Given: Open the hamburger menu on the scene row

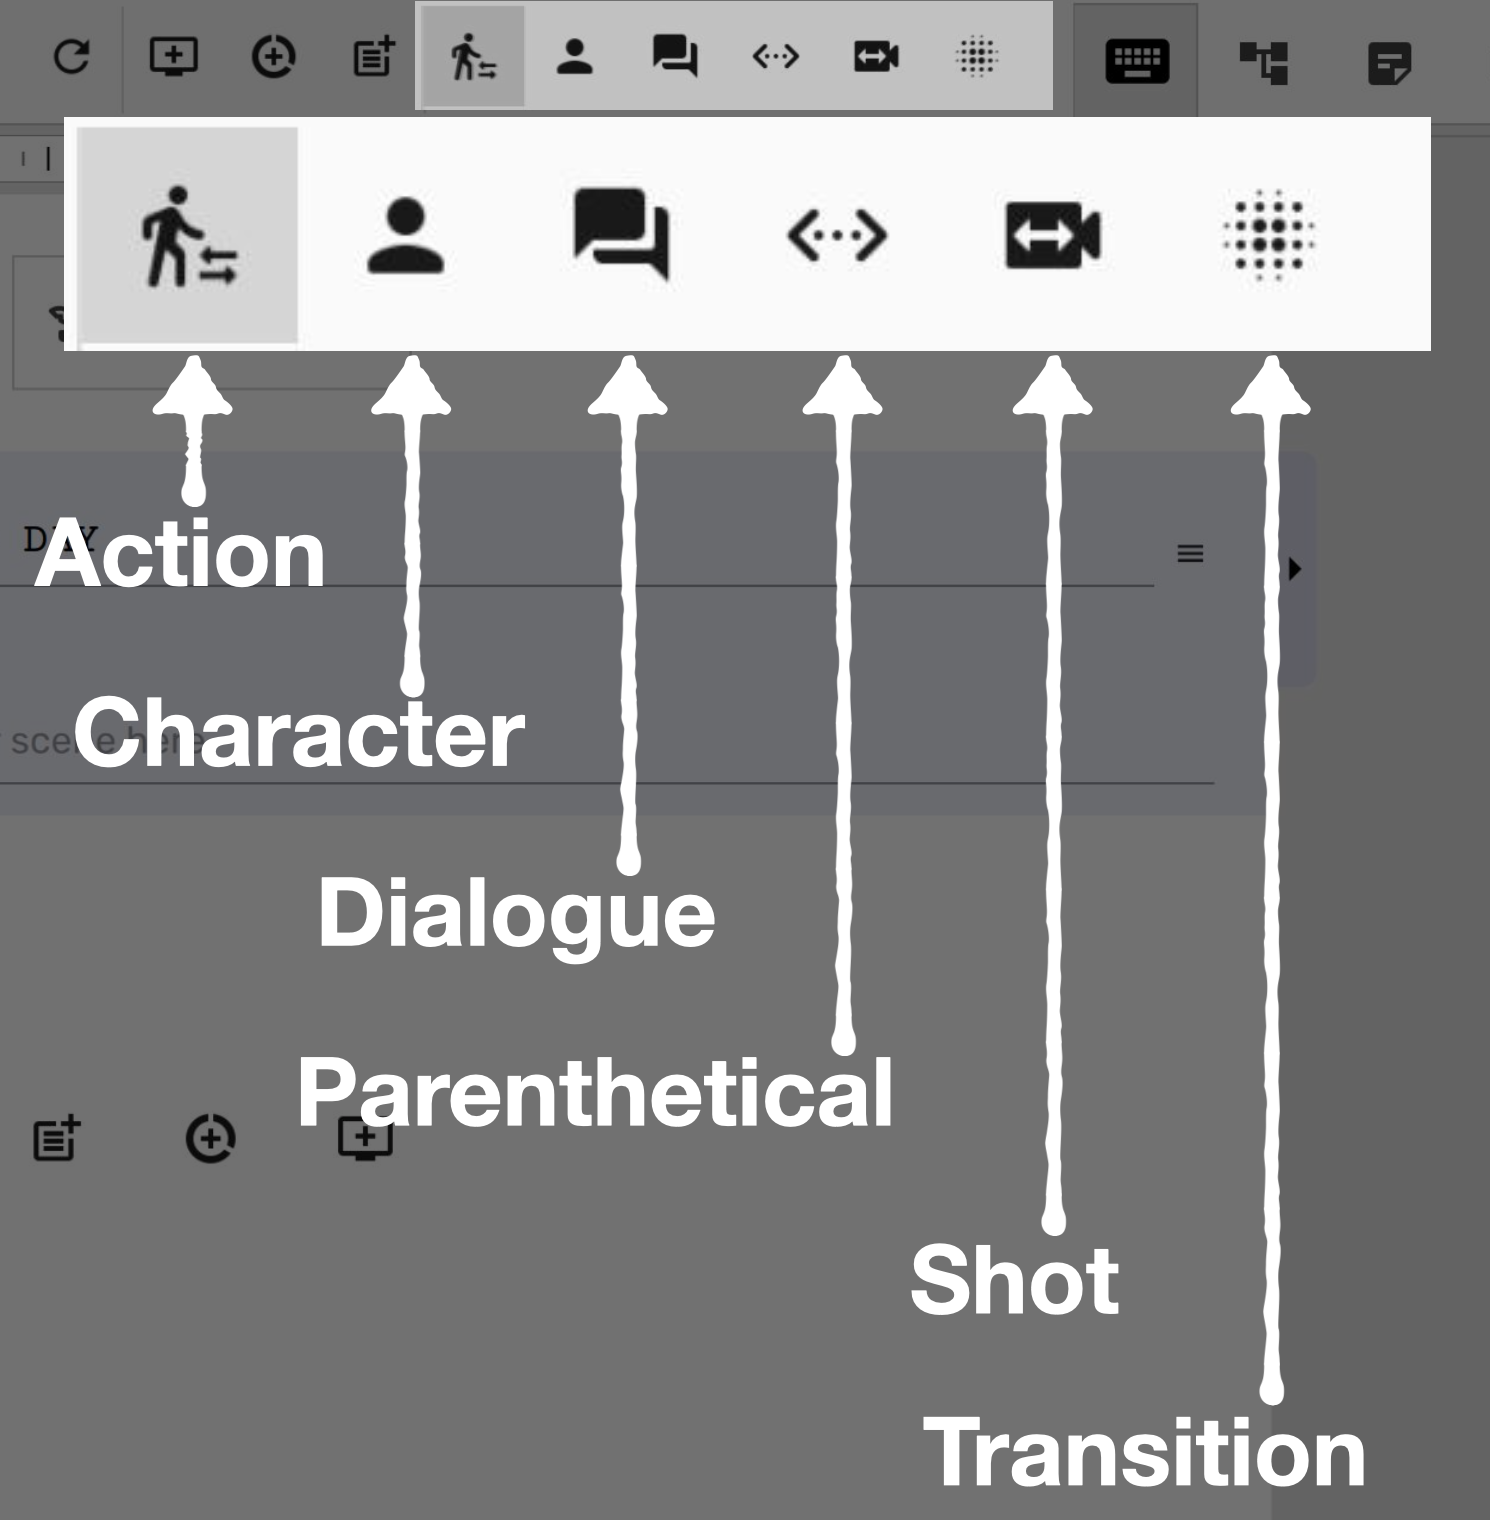Looking at the screenshot, I should pos(1190,553).
